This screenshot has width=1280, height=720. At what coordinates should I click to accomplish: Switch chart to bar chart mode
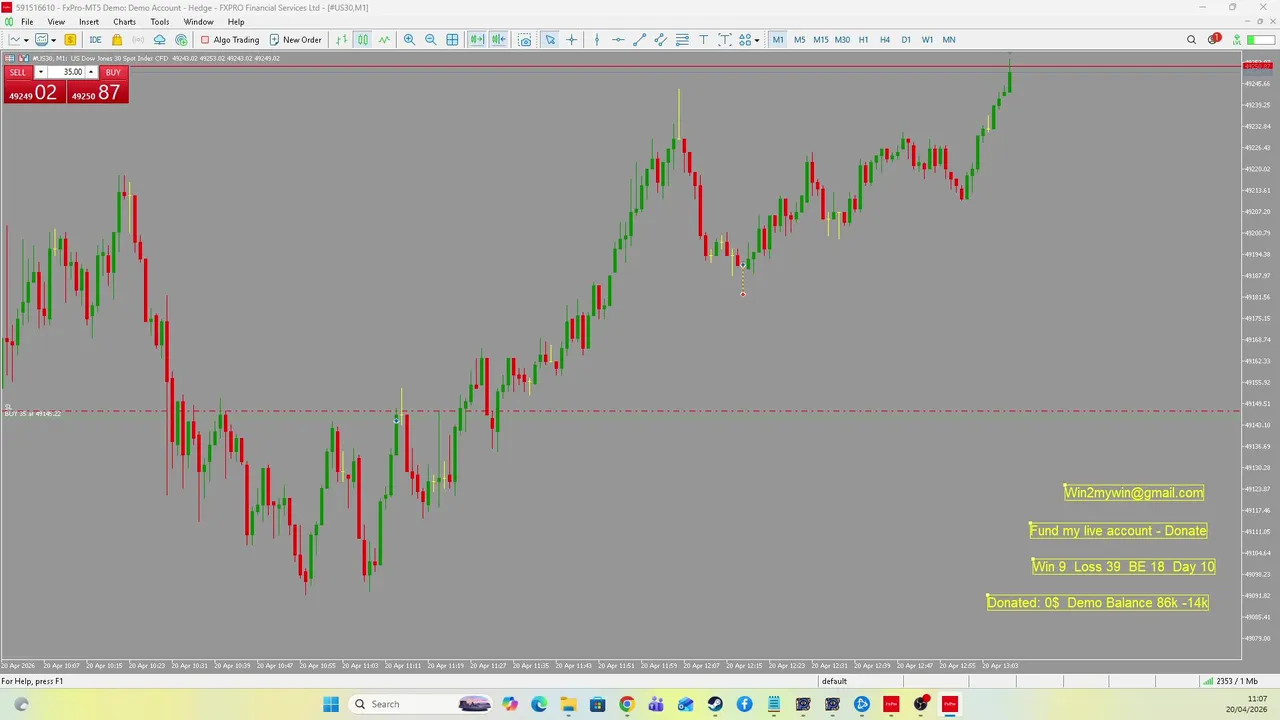342,40
